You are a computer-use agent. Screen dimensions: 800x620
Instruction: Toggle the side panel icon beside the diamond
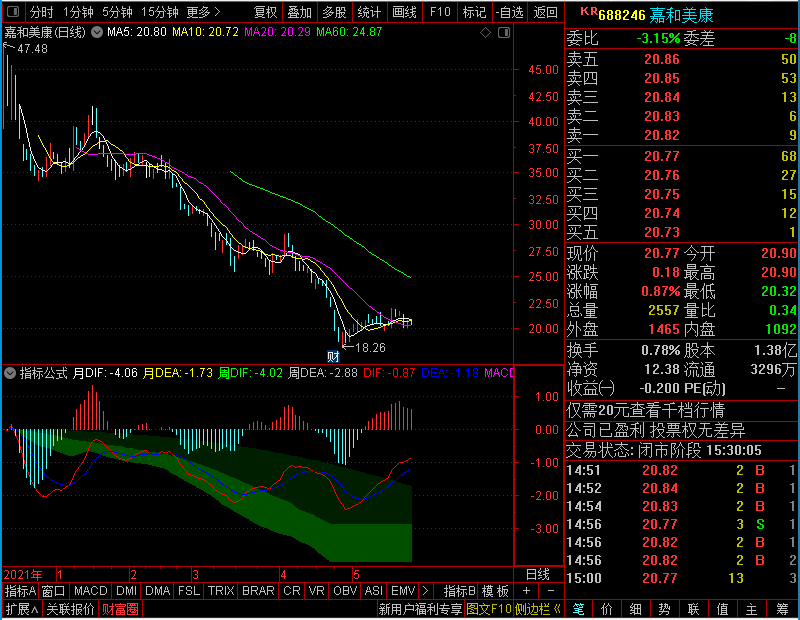coord(504,33)
